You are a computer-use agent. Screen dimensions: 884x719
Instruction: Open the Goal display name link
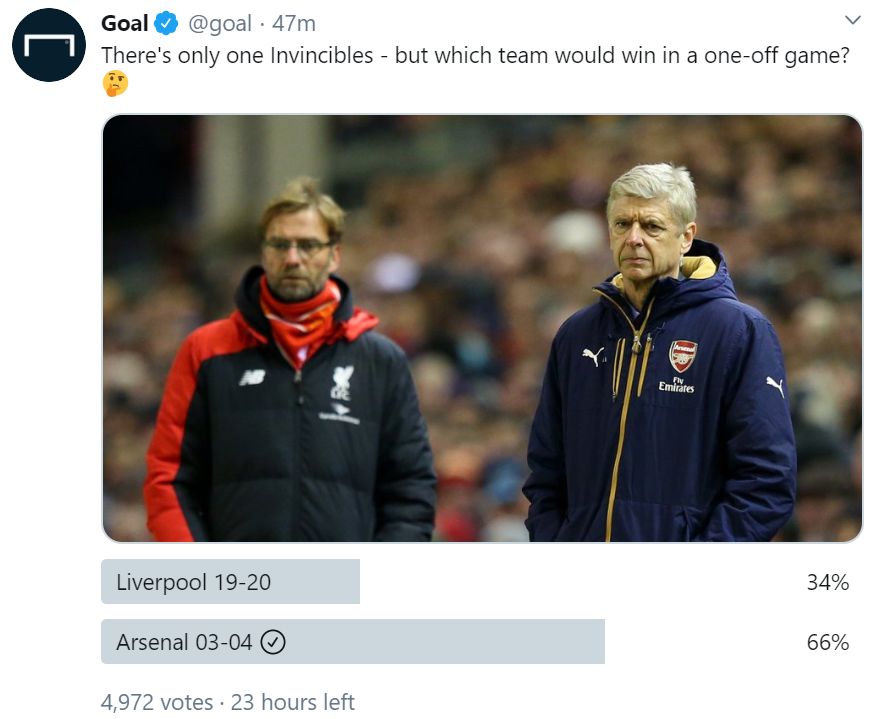pos(125,23)
